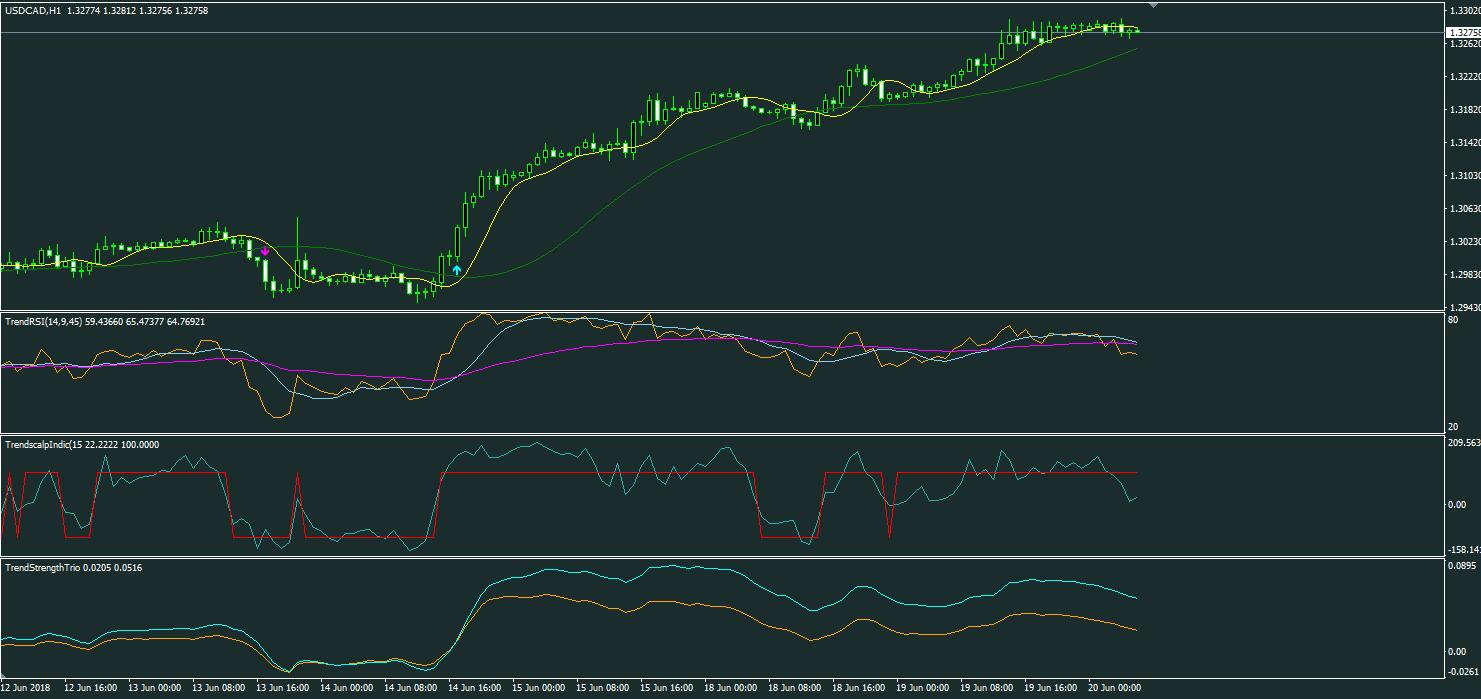Click the highlighted current price label 1.32758

pos(1462,32)
